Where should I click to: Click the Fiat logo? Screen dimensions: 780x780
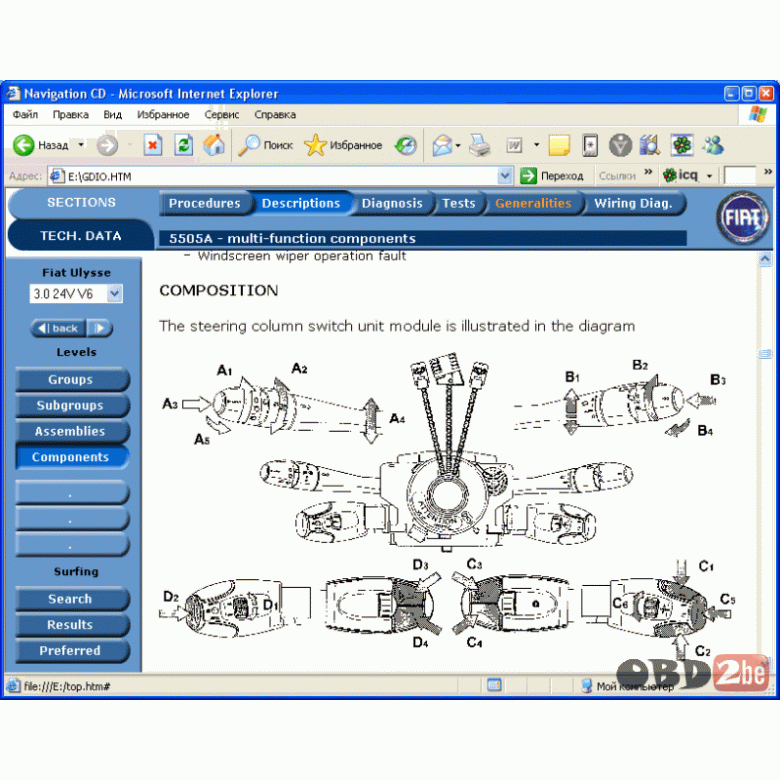coord(743,218)
